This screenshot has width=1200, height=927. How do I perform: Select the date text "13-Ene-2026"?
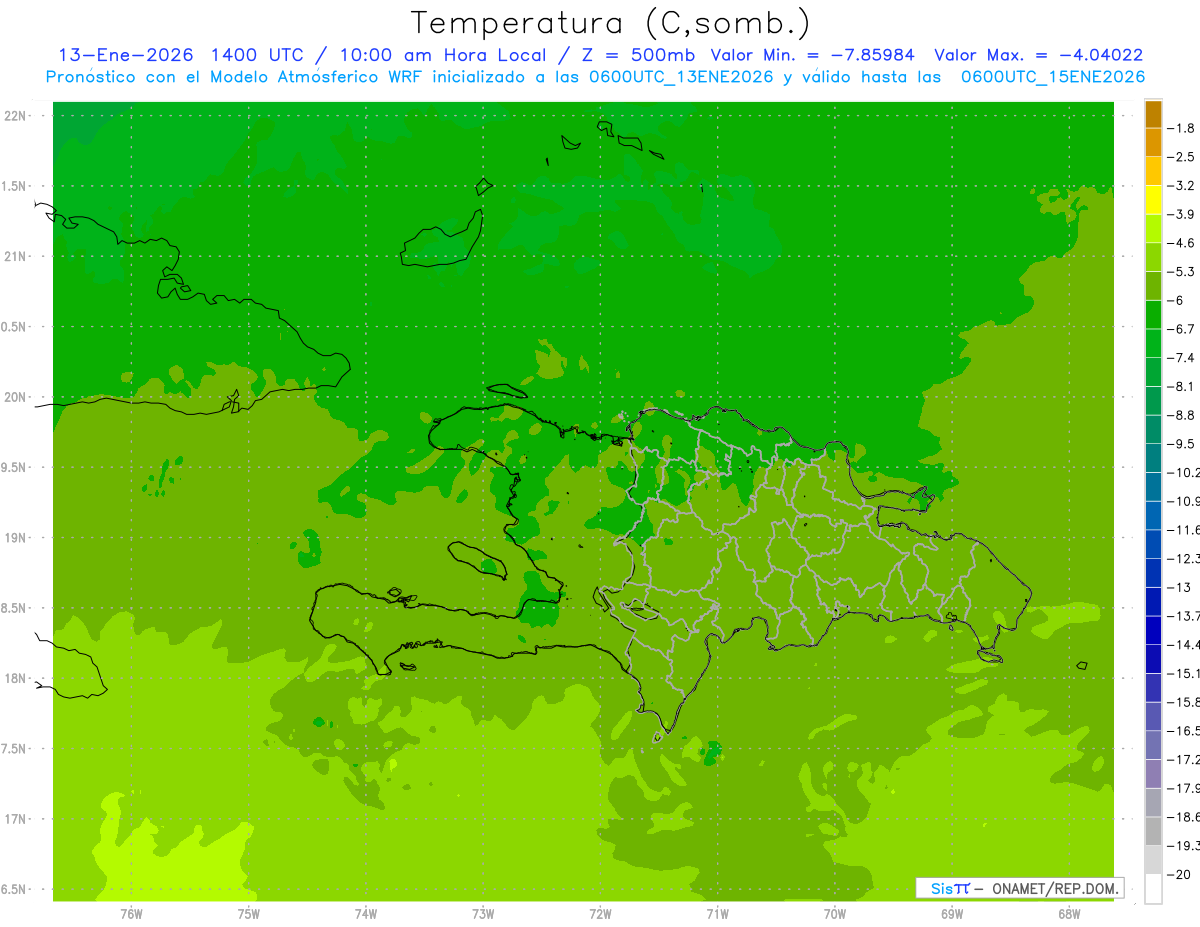[124, 55]
